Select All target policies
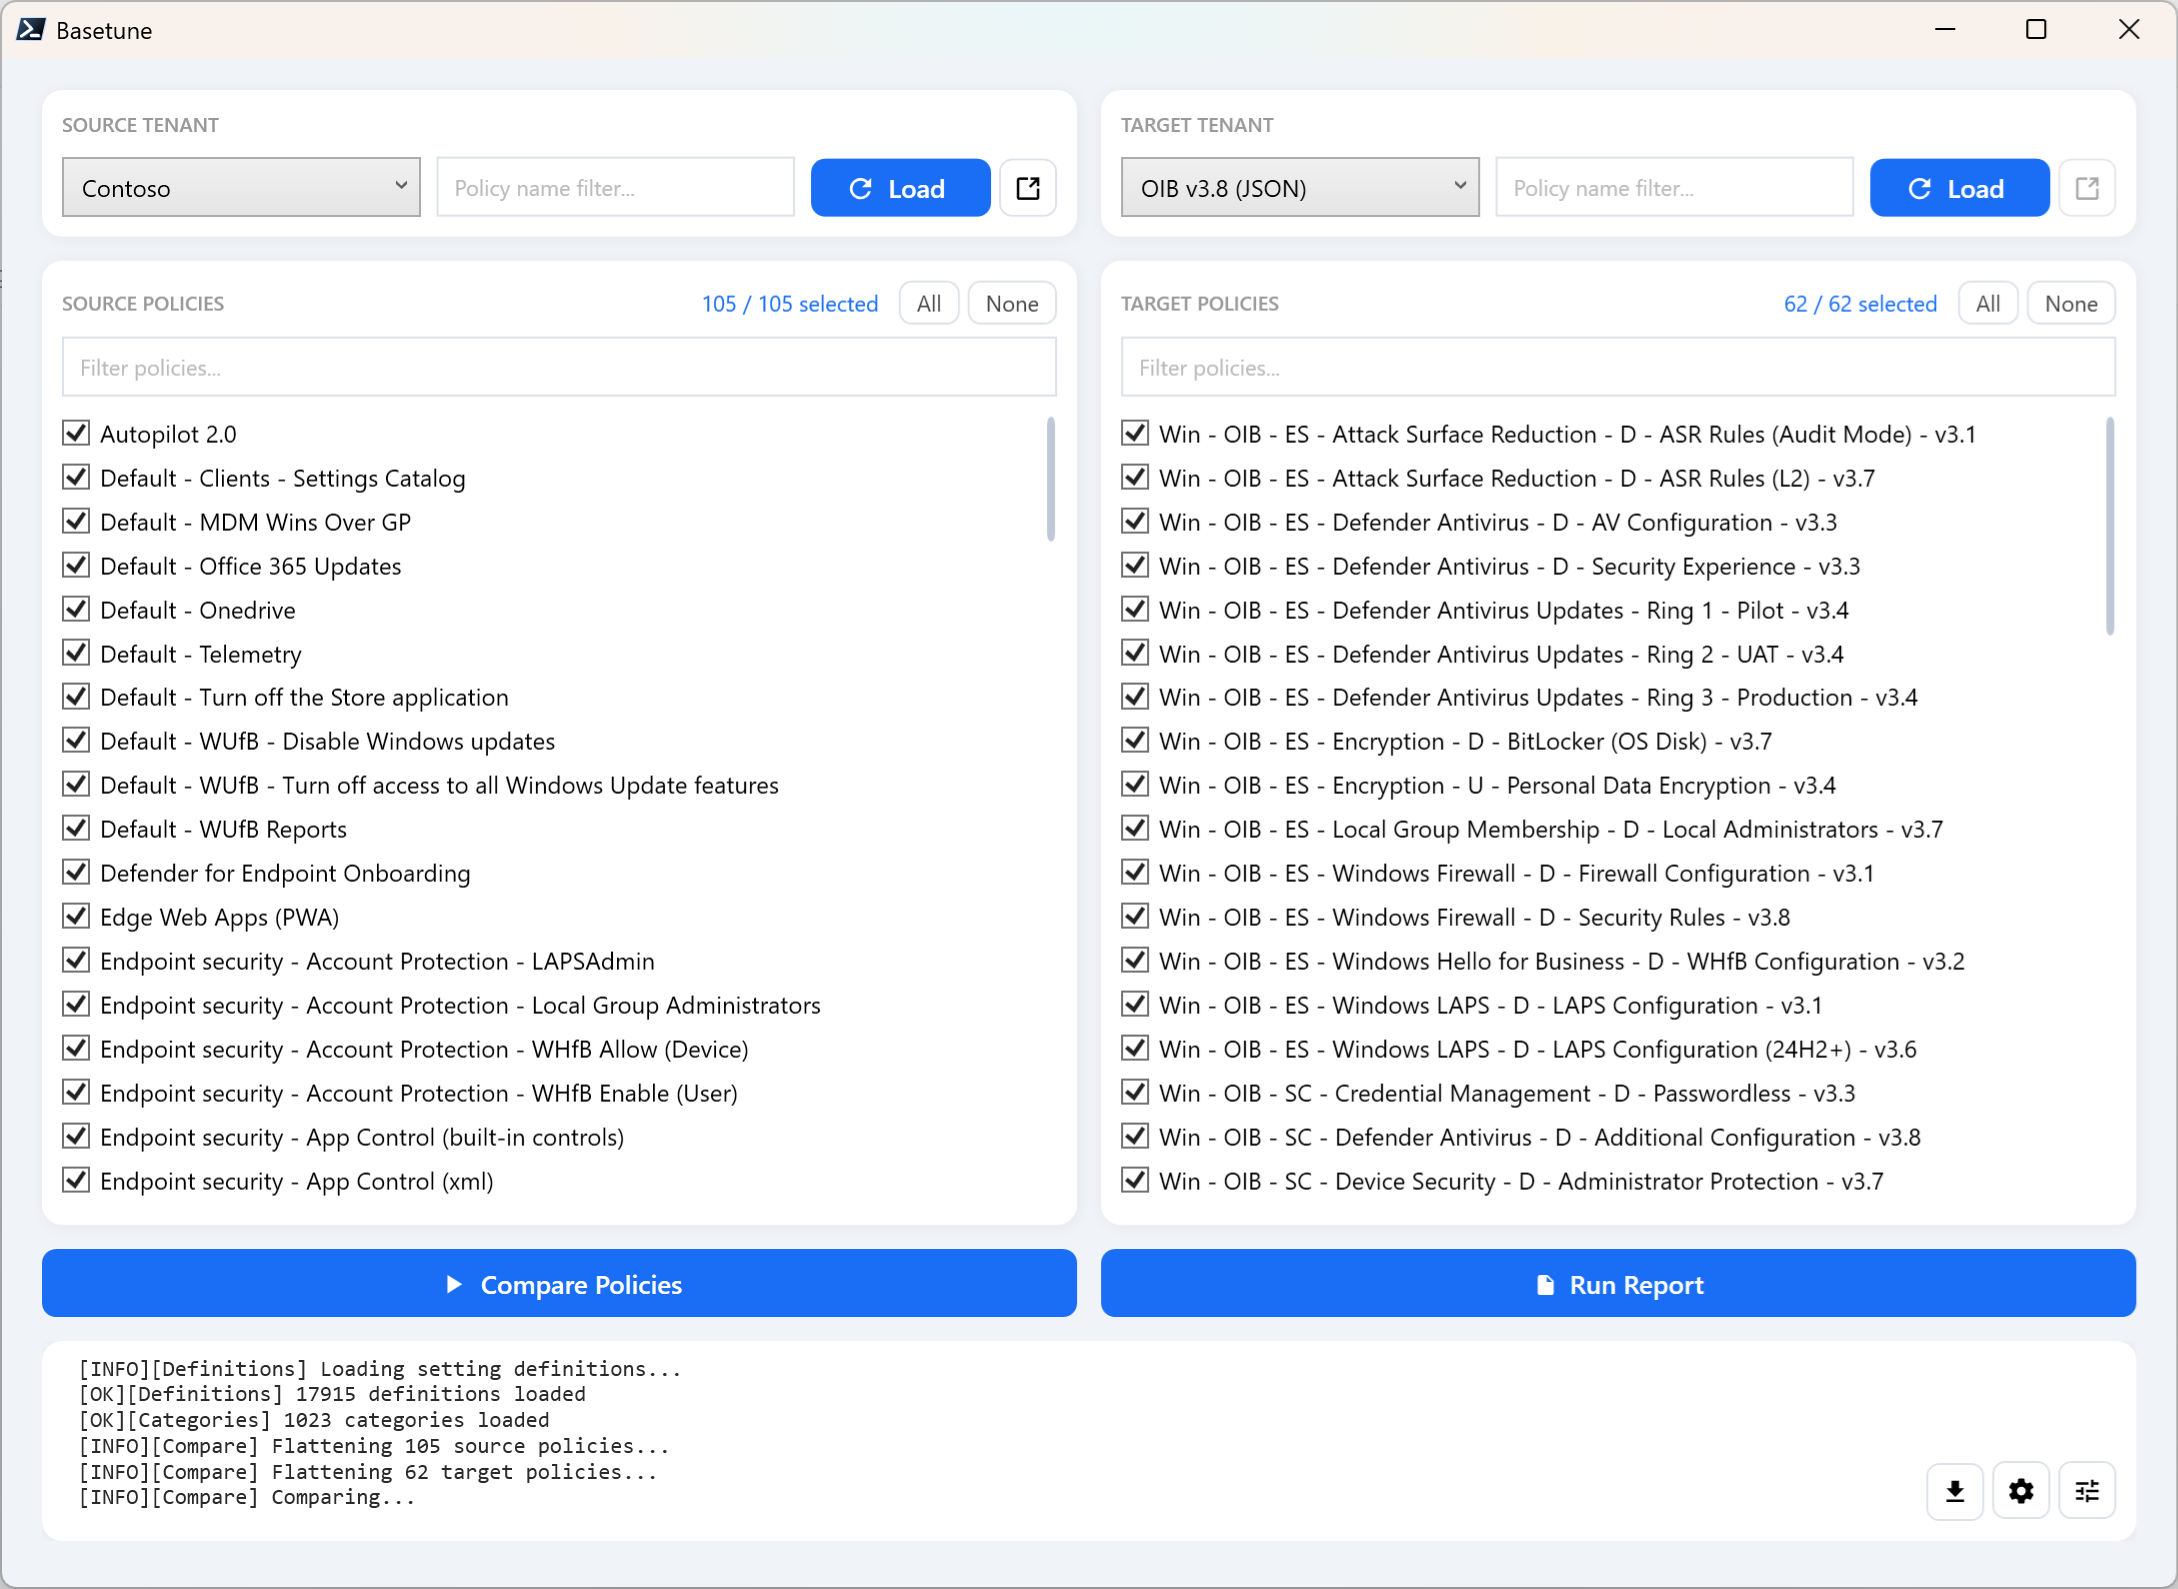 click(x=1988, y=303)
